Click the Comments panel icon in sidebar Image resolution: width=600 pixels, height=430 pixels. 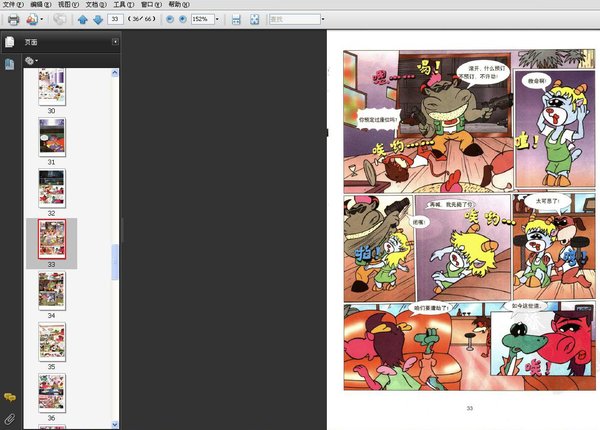point(10,397)
